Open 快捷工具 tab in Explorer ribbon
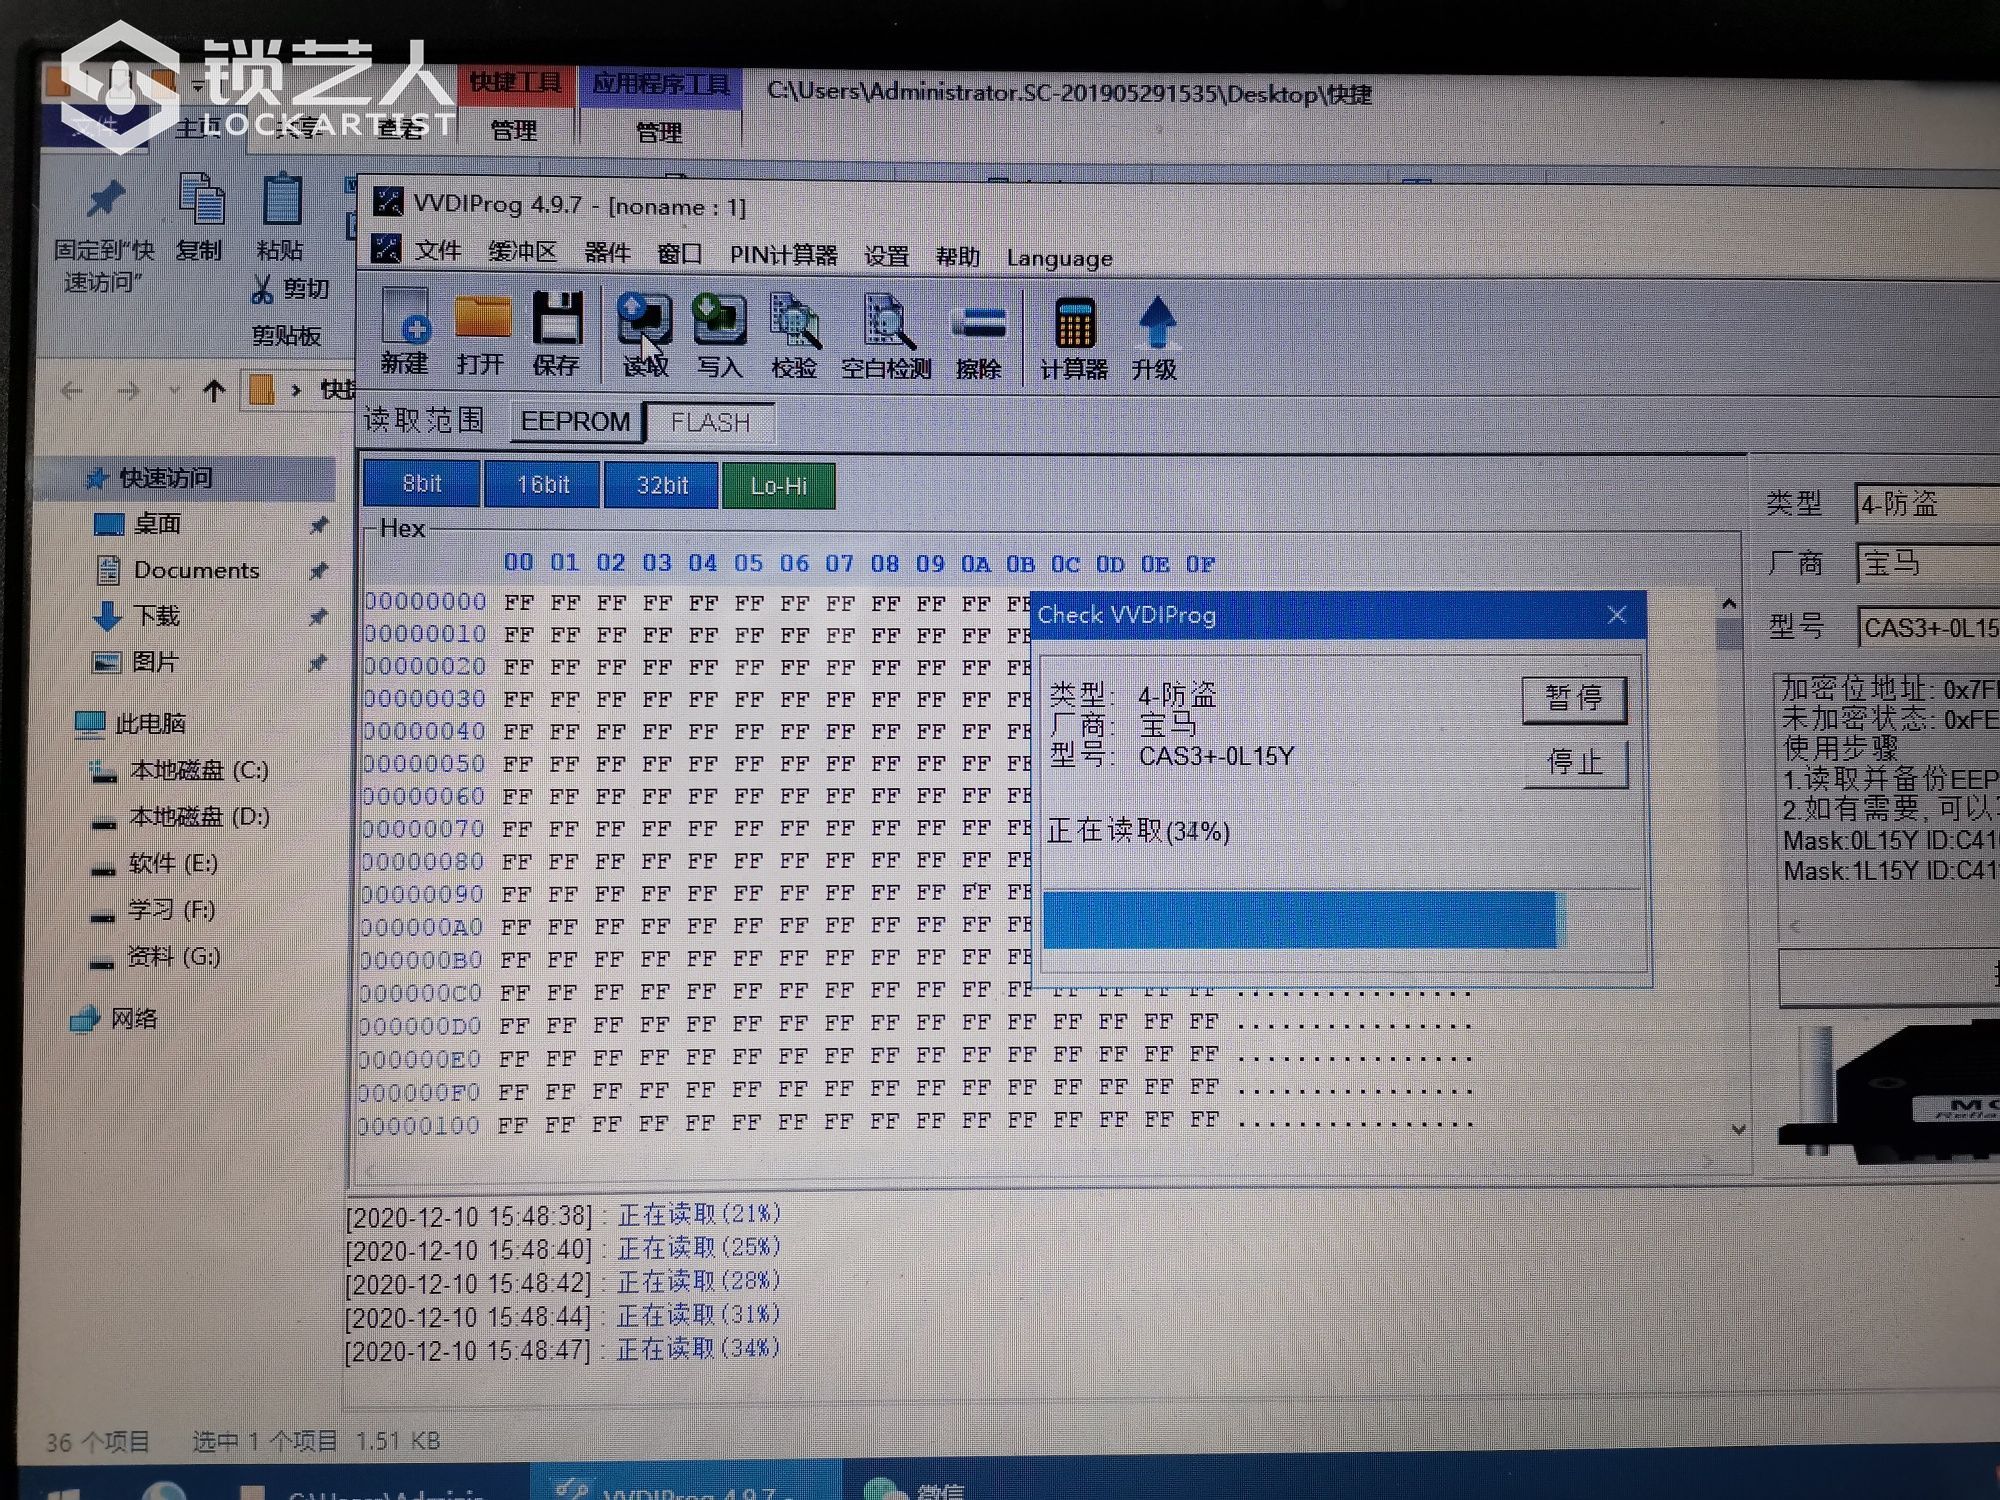Screen dimensions: 2000x1500 click(x=516, y=83)
